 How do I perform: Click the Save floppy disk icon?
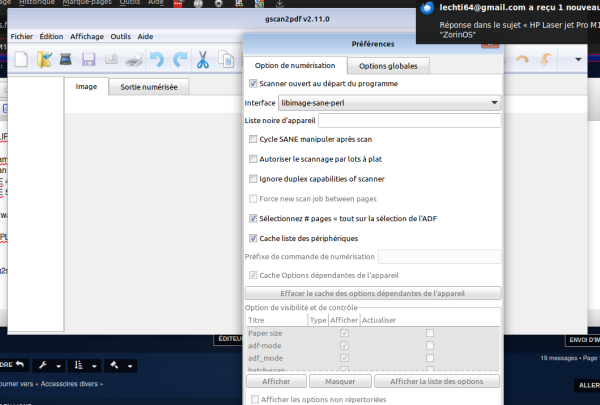pyautogui.click(x=88, y=60)
